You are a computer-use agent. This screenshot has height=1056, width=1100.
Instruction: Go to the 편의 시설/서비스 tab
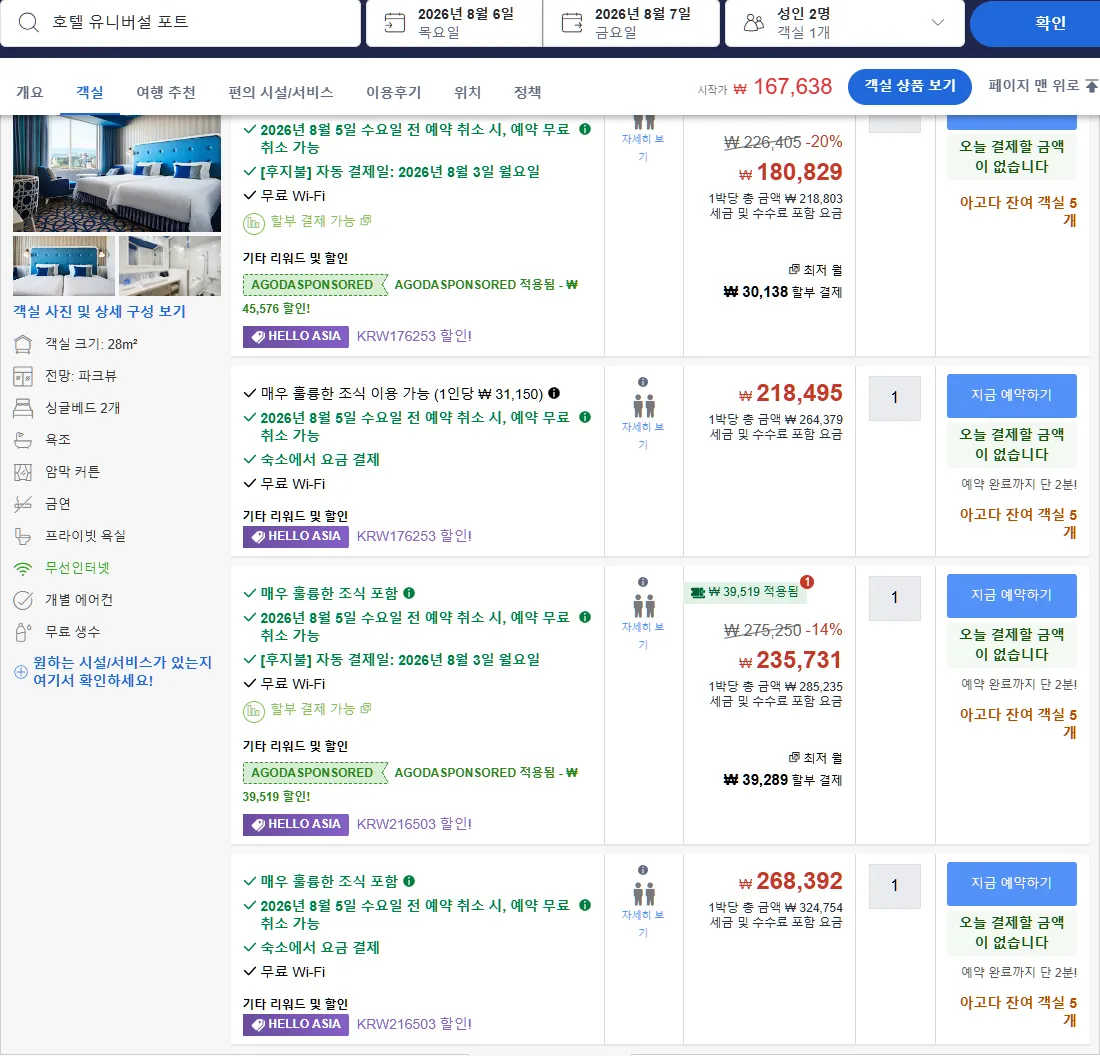281,92
